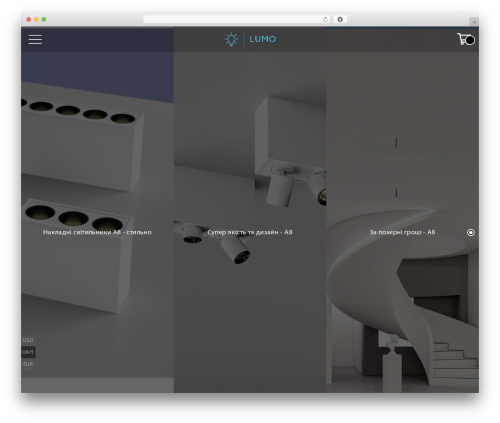The width and height of the screenshot is (500, 423).
Task: Reload the page in browser
Action: (325, 19)
